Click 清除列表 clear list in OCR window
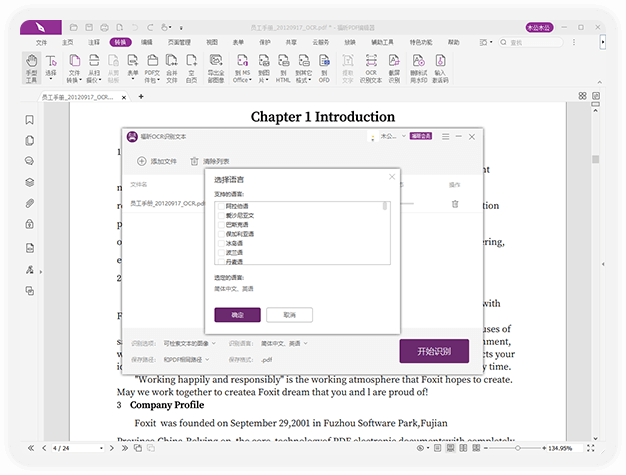 coord(210,161)
